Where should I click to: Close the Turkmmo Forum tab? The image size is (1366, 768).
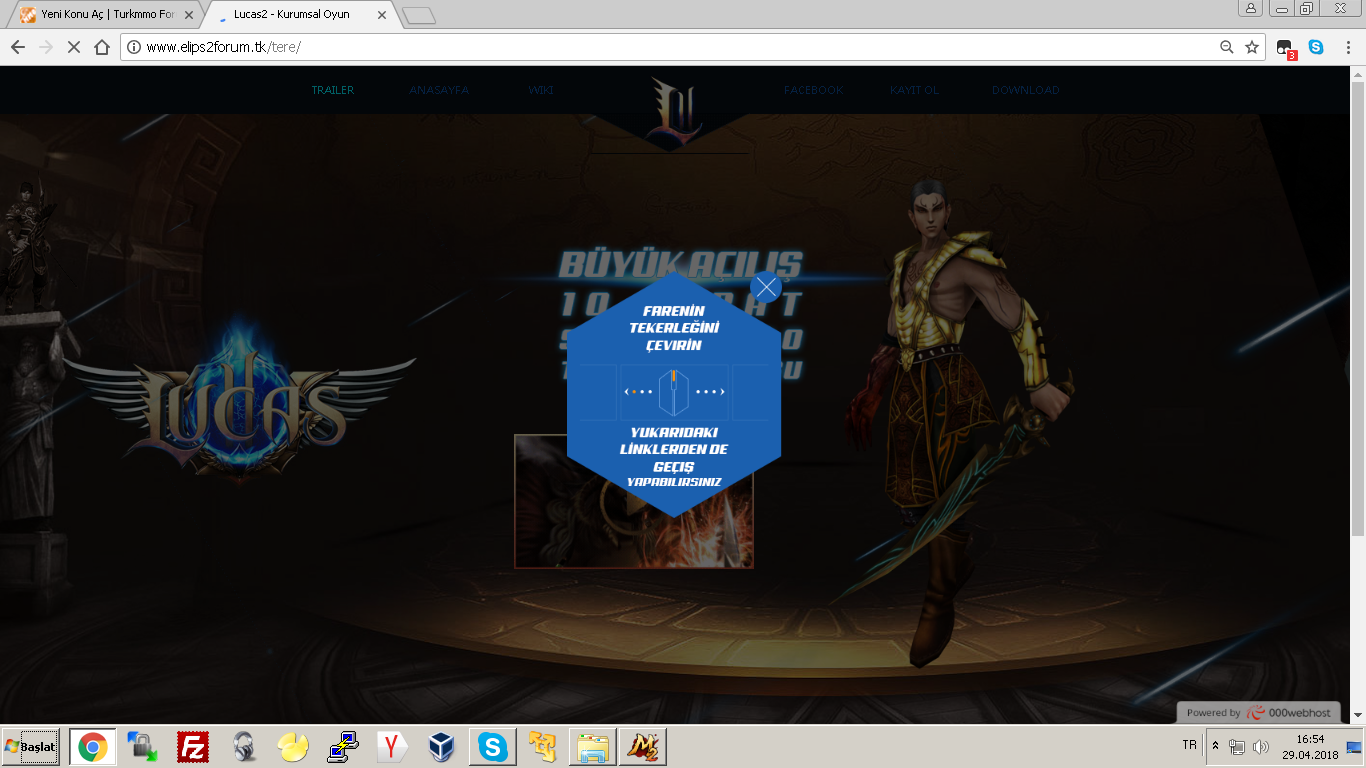(189, 15)
